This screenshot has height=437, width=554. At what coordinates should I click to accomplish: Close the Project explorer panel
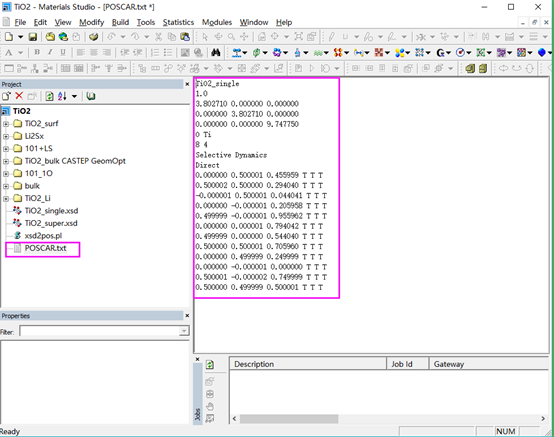click(187, 84)
